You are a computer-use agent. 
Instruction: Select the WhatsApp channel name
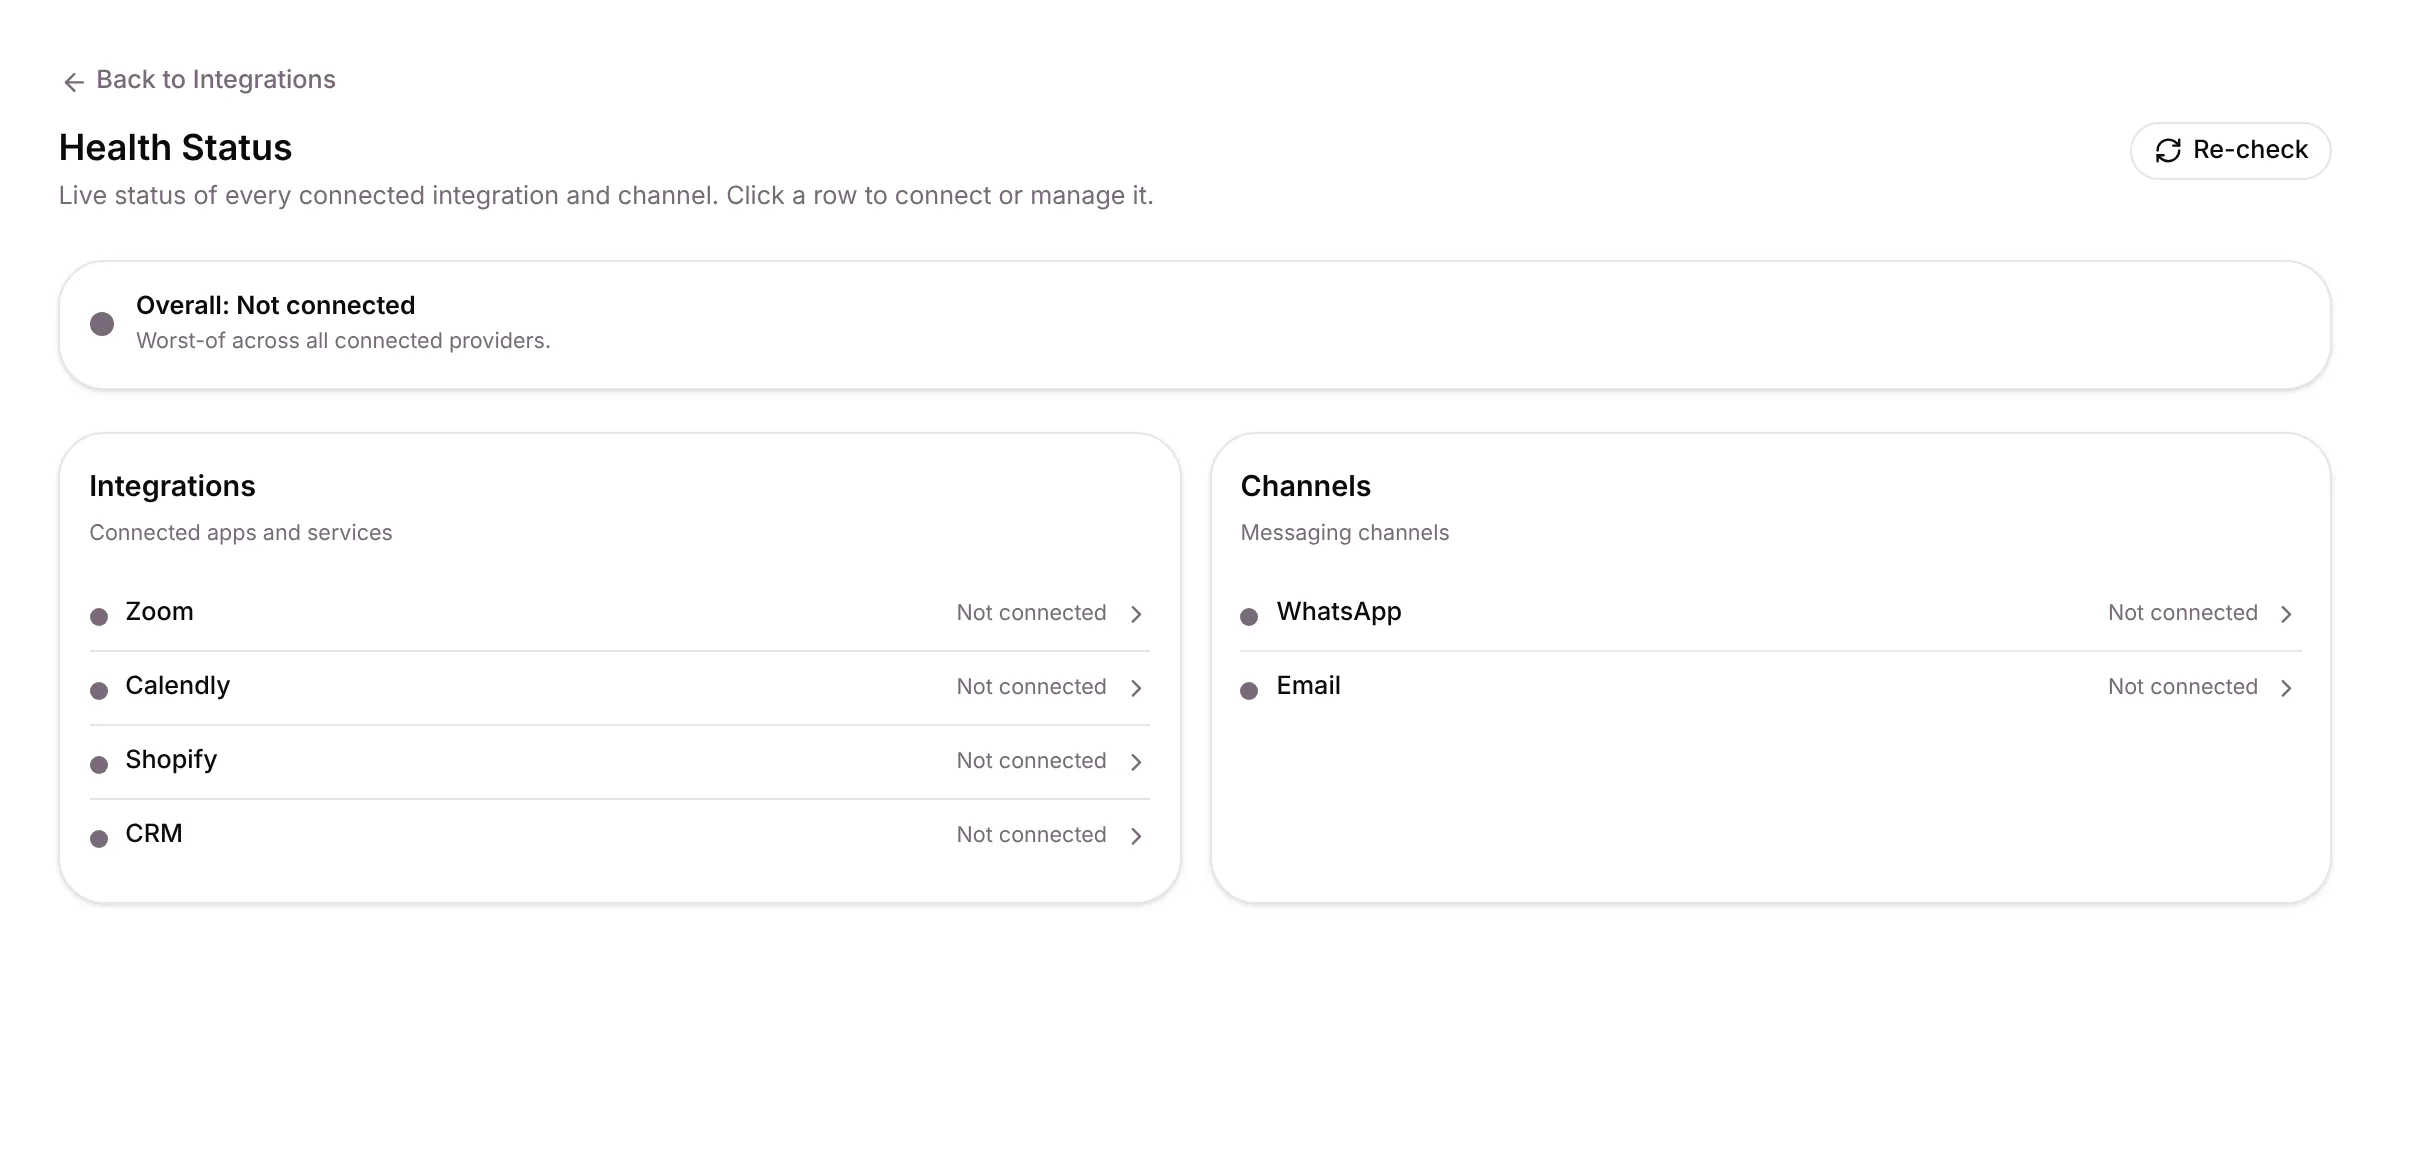click(x=1339, y=612)
